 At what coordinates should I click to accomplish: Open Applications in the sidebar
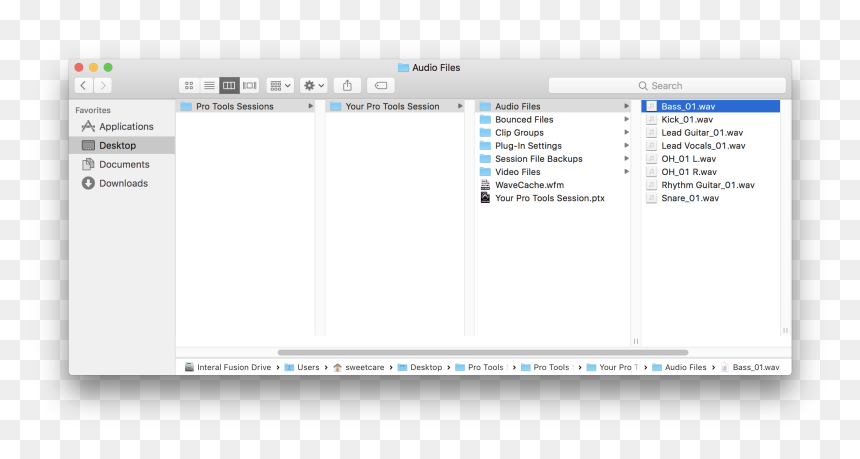(x=122, y=127)
